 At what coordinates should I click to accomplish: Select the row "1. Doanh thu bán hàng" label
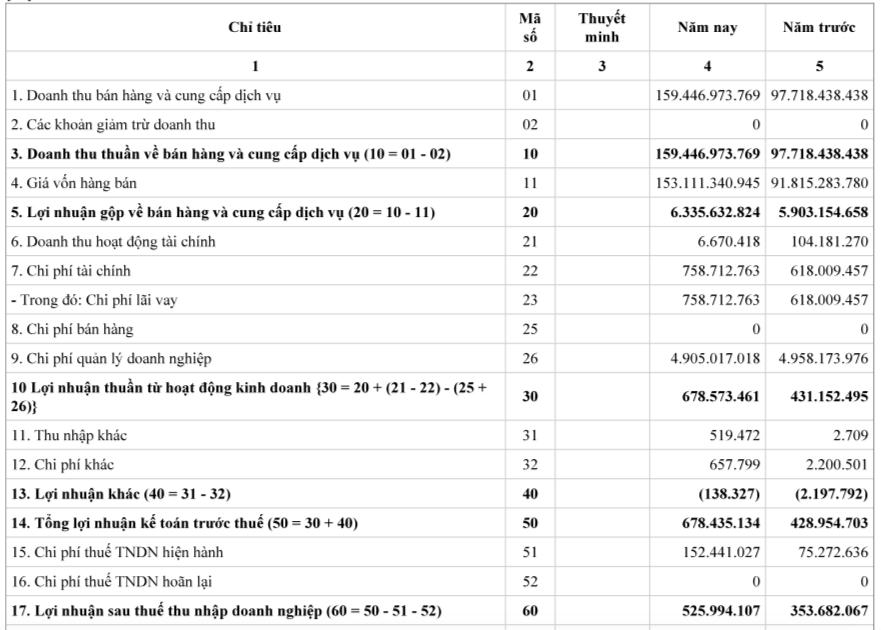(x=146, y=95)
